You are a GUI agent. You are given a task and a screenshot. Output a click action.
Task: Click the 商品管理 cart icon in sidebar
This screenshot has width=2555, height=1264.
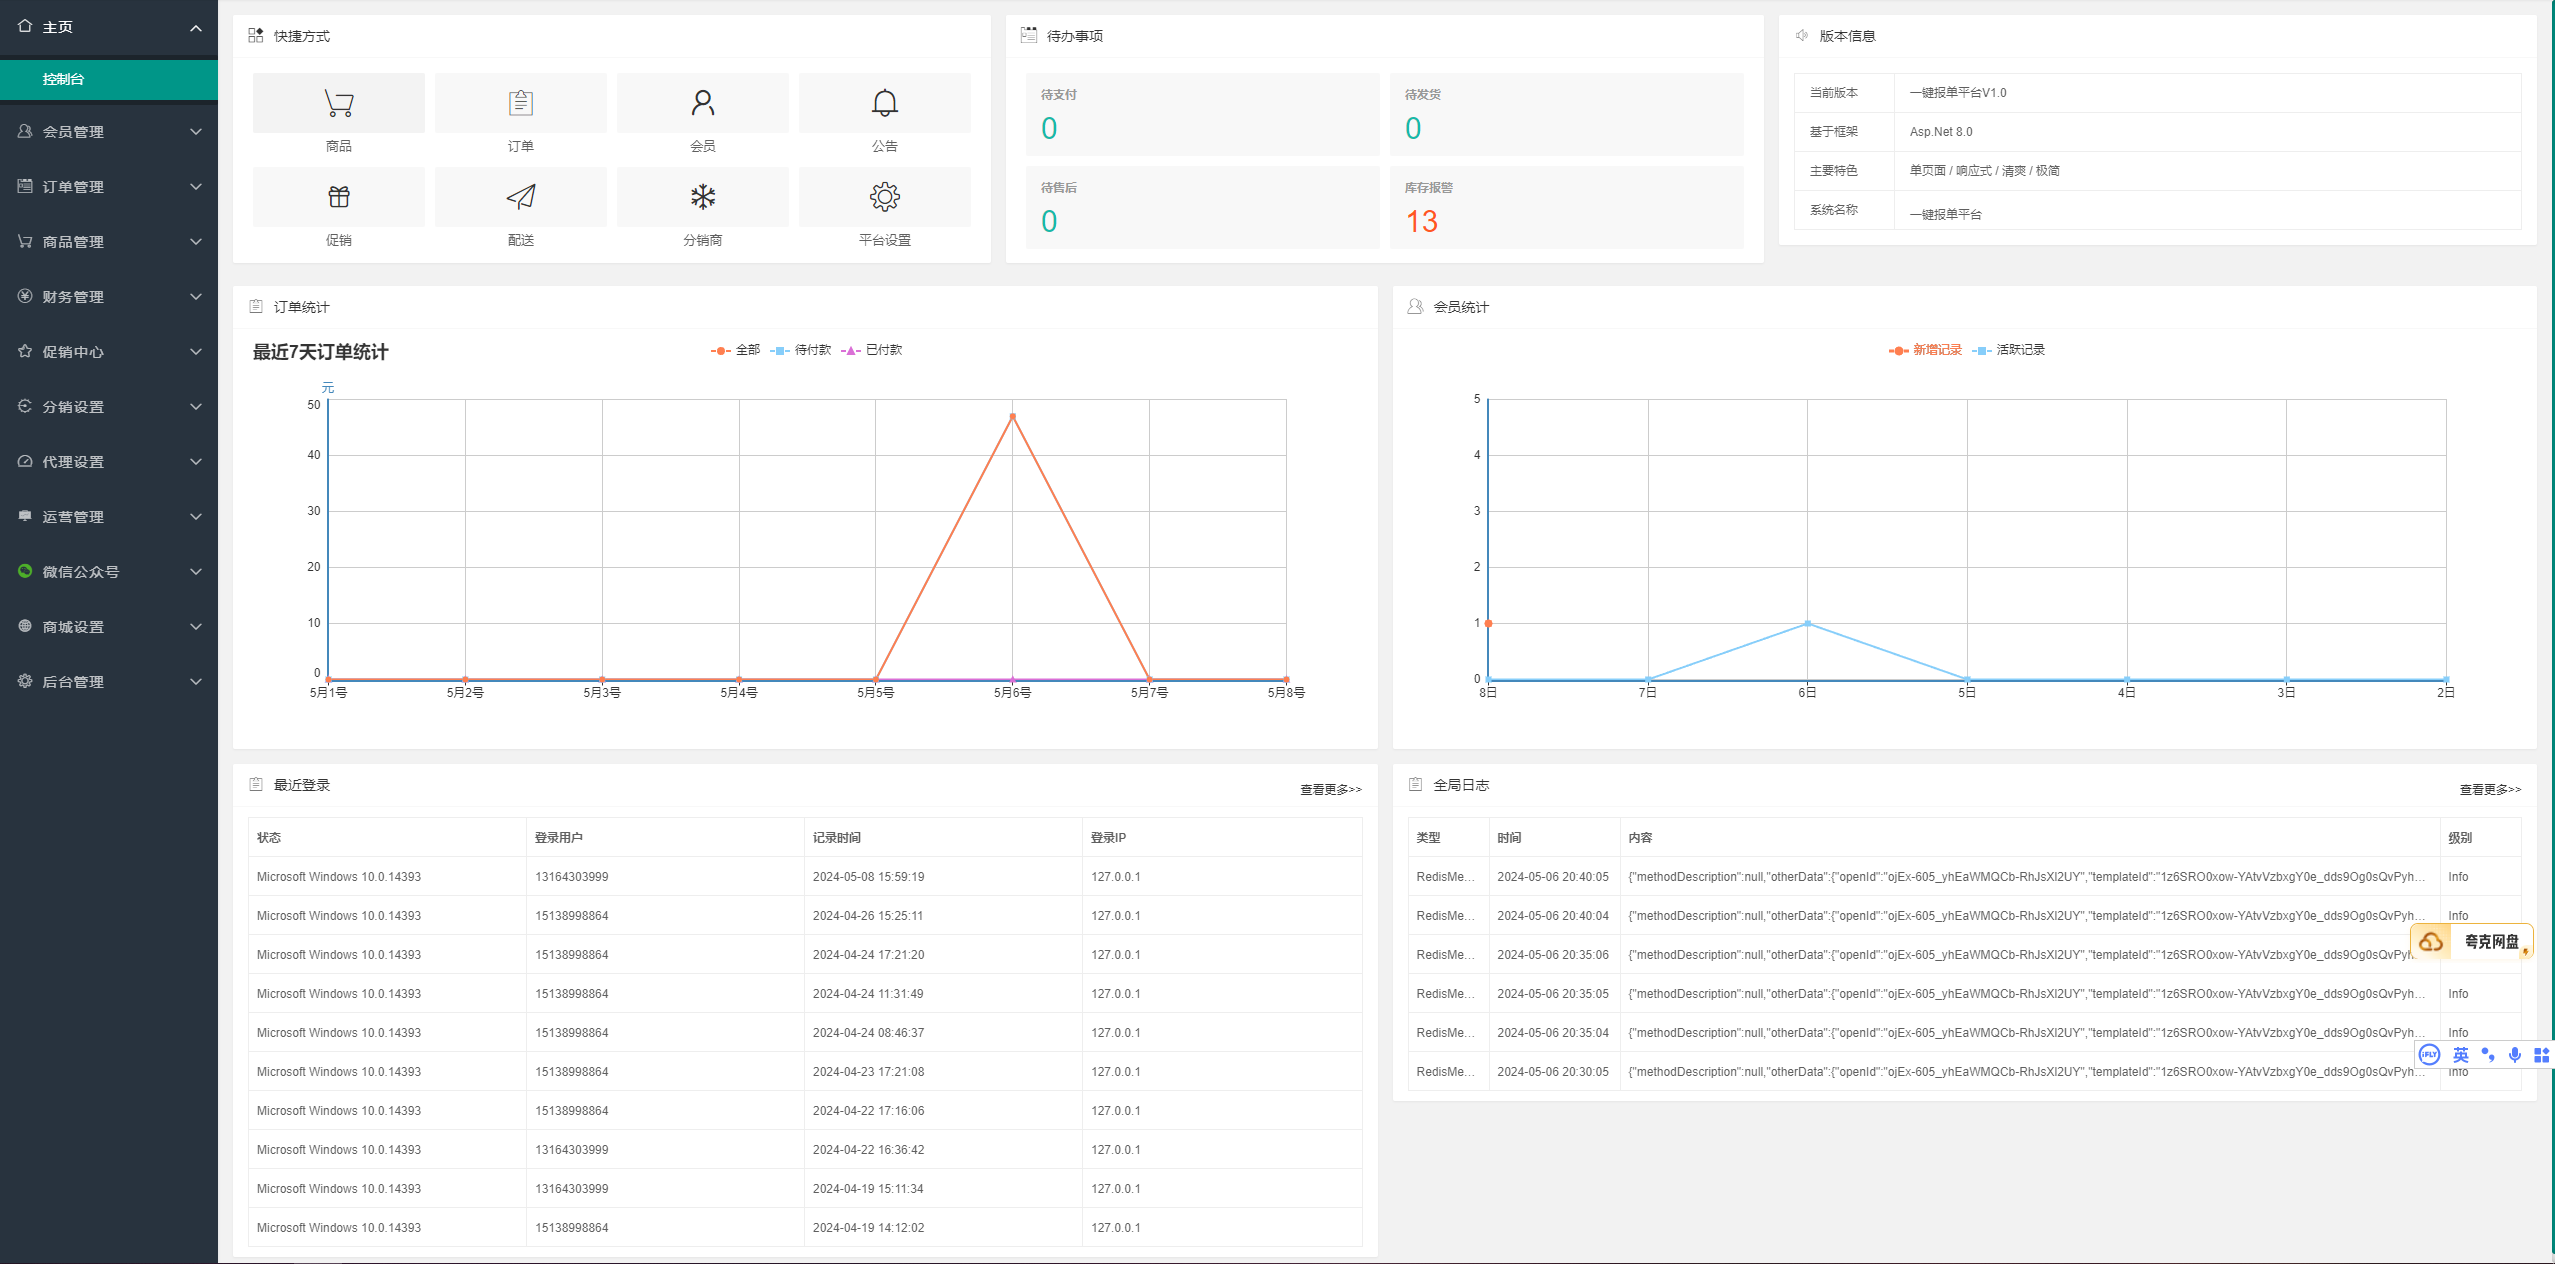(25, 241)
